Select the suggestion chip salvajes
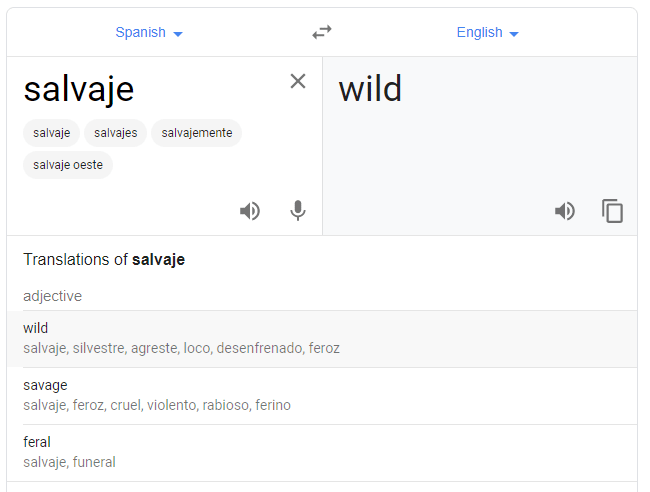 pos(115,133)
